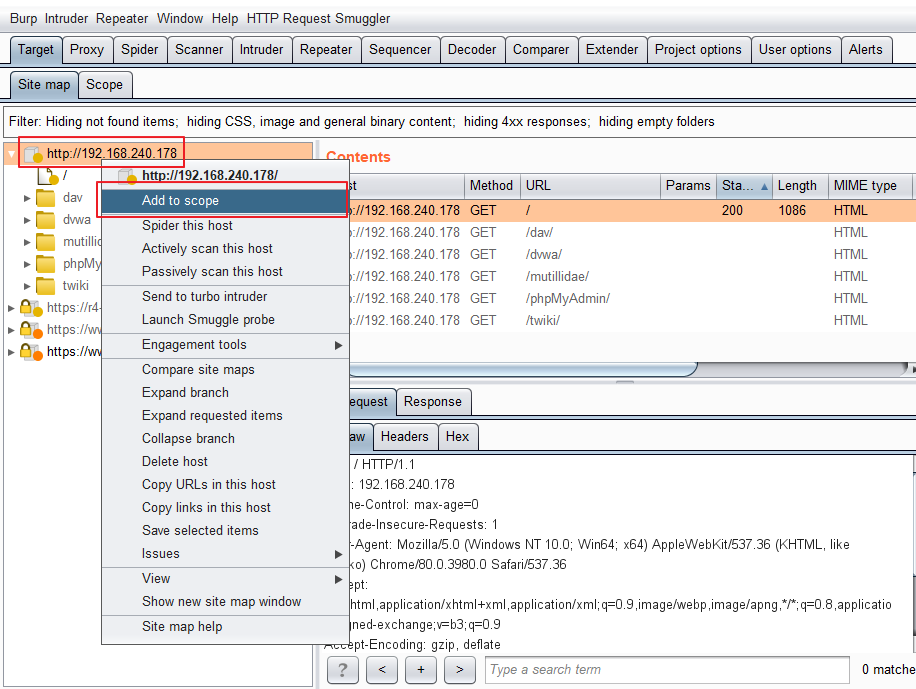Expand the phpMyAdmin folder node
Viewport: 916px width, 689px height.
tap(27, 264)
